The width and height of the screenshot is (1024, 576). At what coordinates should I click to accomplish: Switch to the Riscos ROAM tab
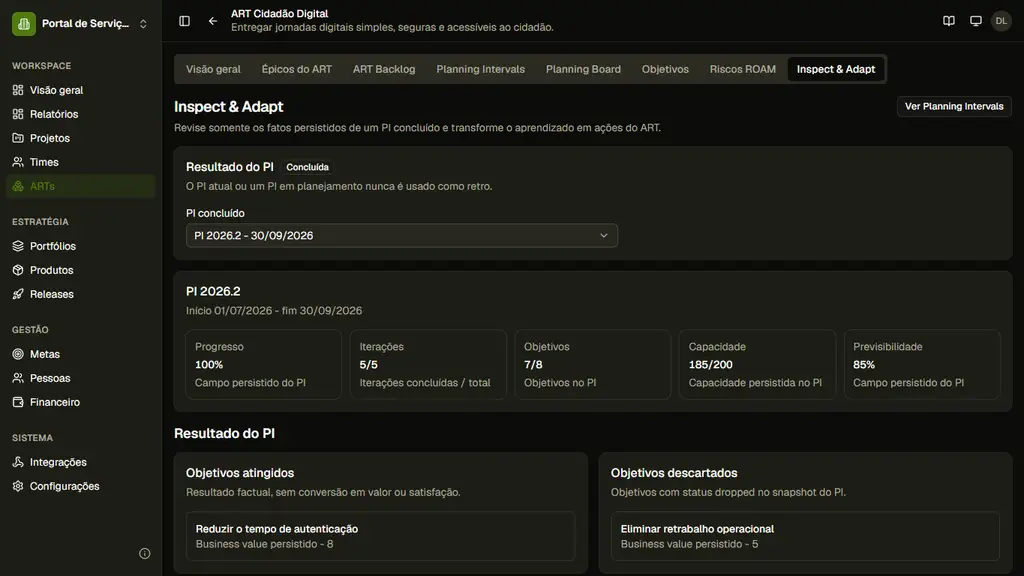point(743,69)
